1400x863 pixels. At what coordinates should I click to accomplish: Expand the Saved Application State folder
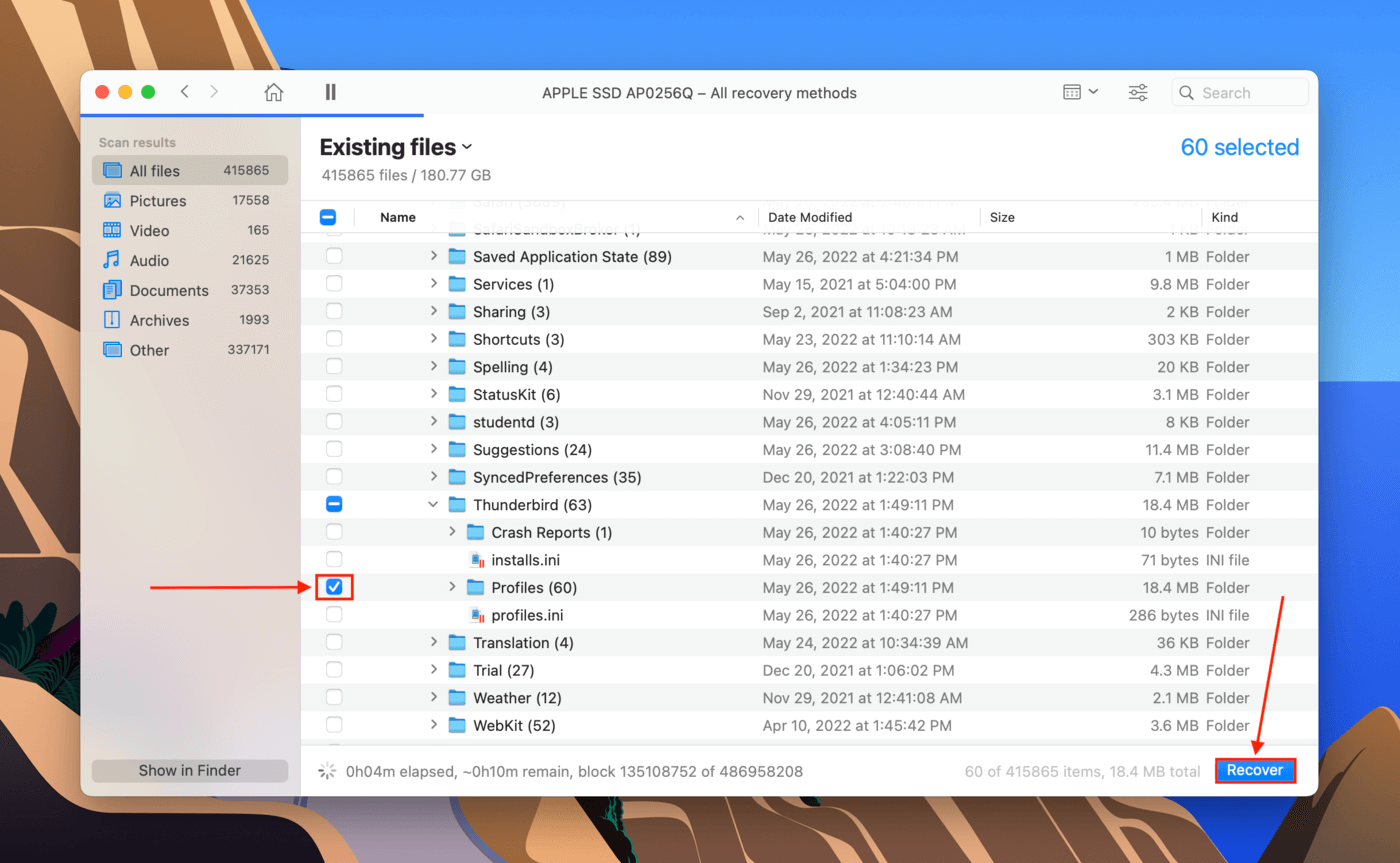pos(433,257)
